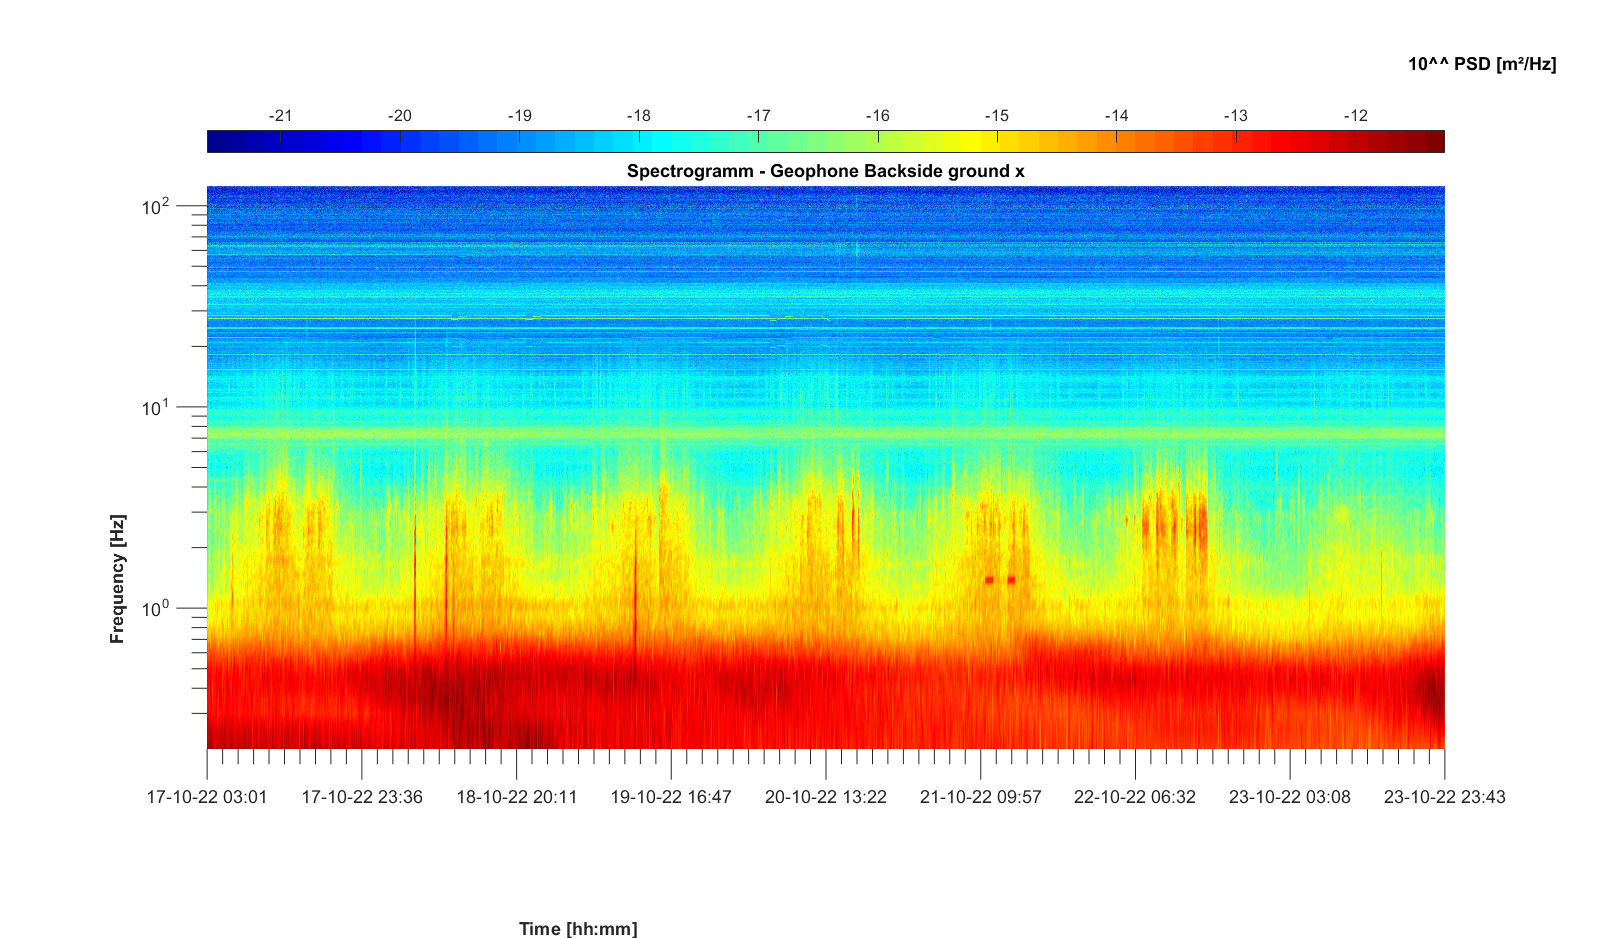The image size is (1597, 938).
Task: Click the colorbar tick label '-14'
Action: 1116,116
